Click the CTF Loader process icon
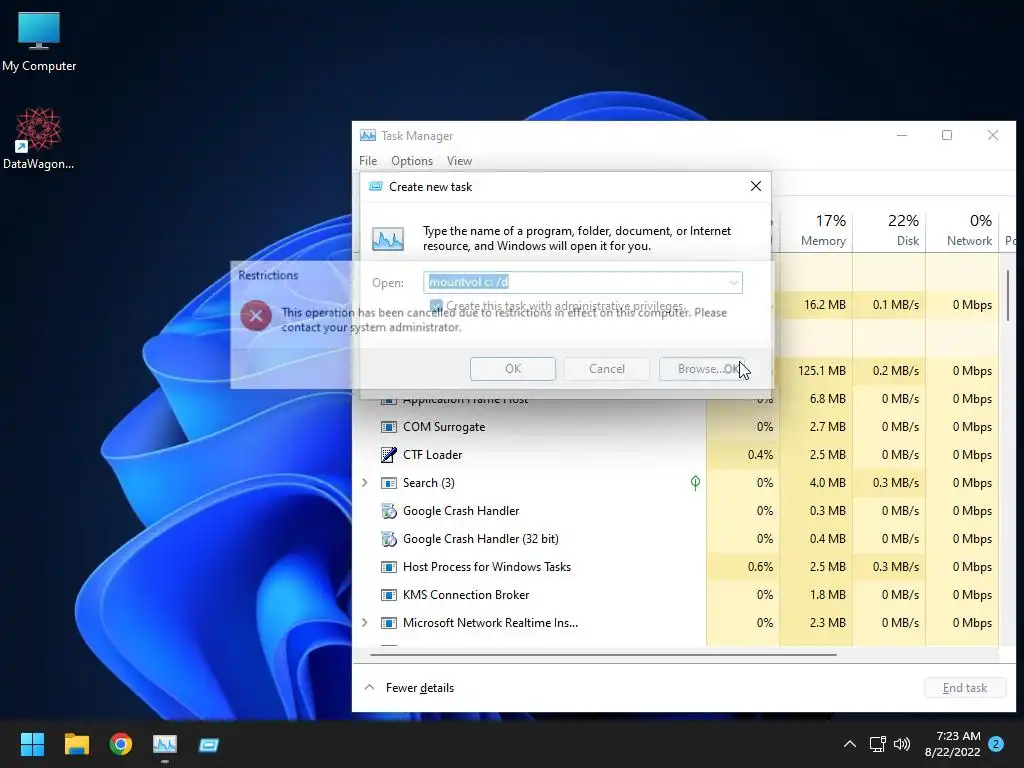This screenshot has height=768, width=1024. (x=389, y=455)
